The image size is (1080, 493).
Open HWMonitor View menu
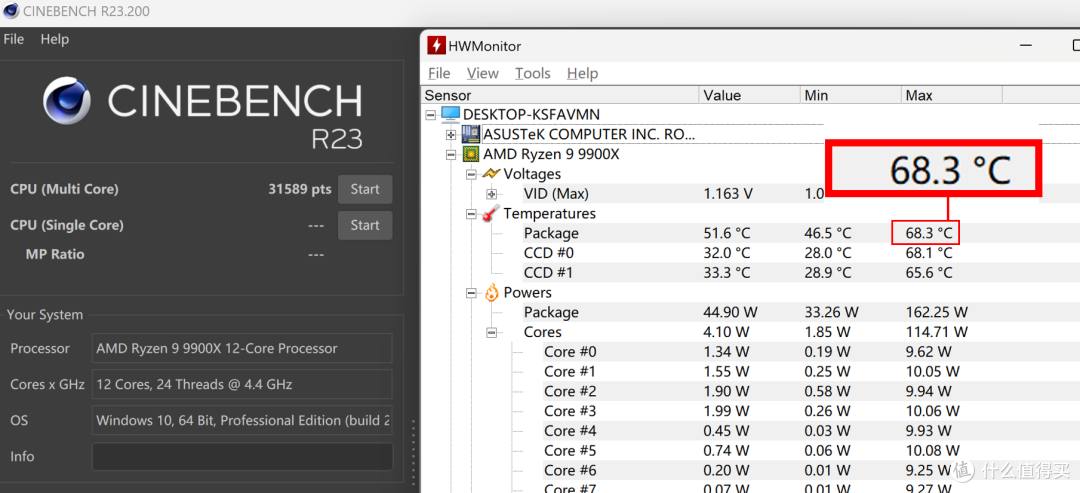483,73
